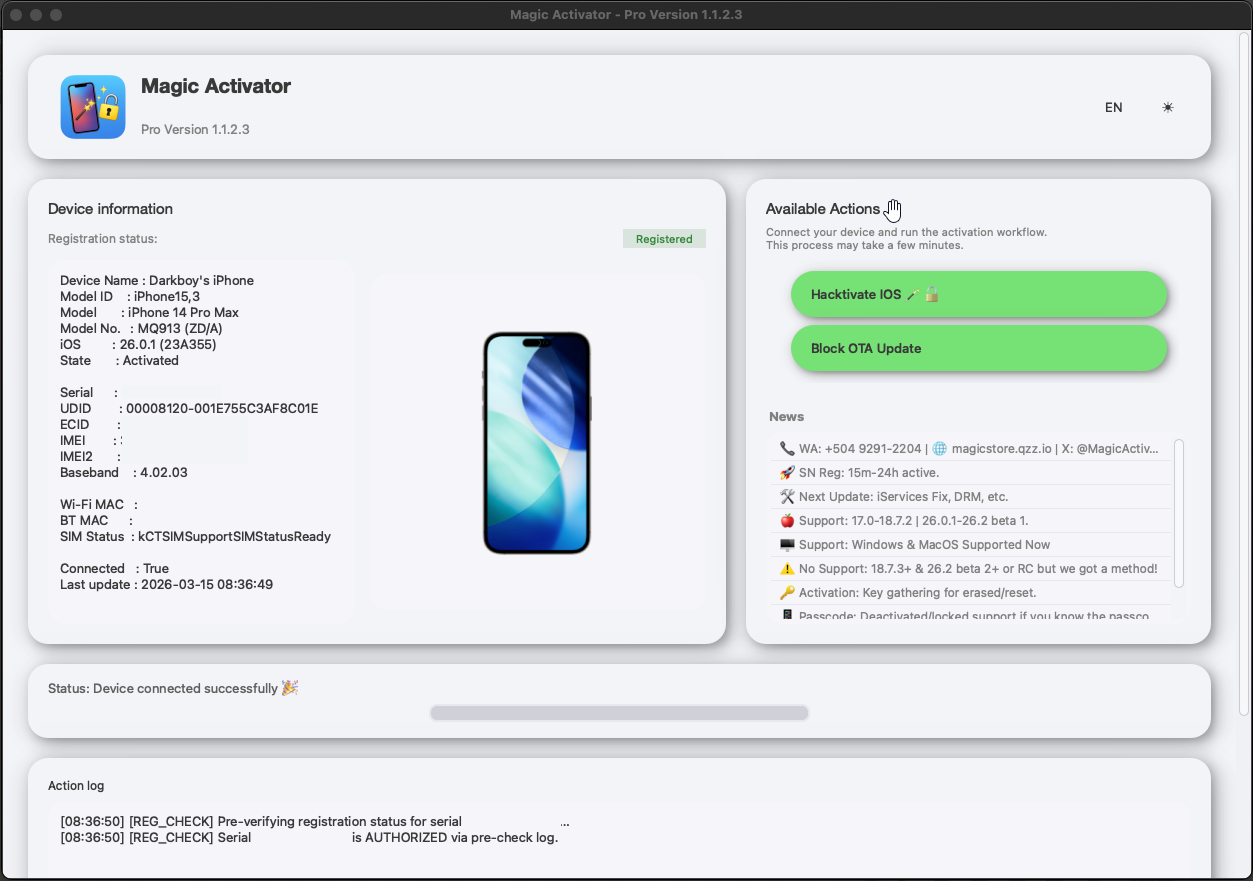Viewport: 1253px width, 881px height.
Task: Click the apple icon on the iOS support row
Action: pos(786,520)
